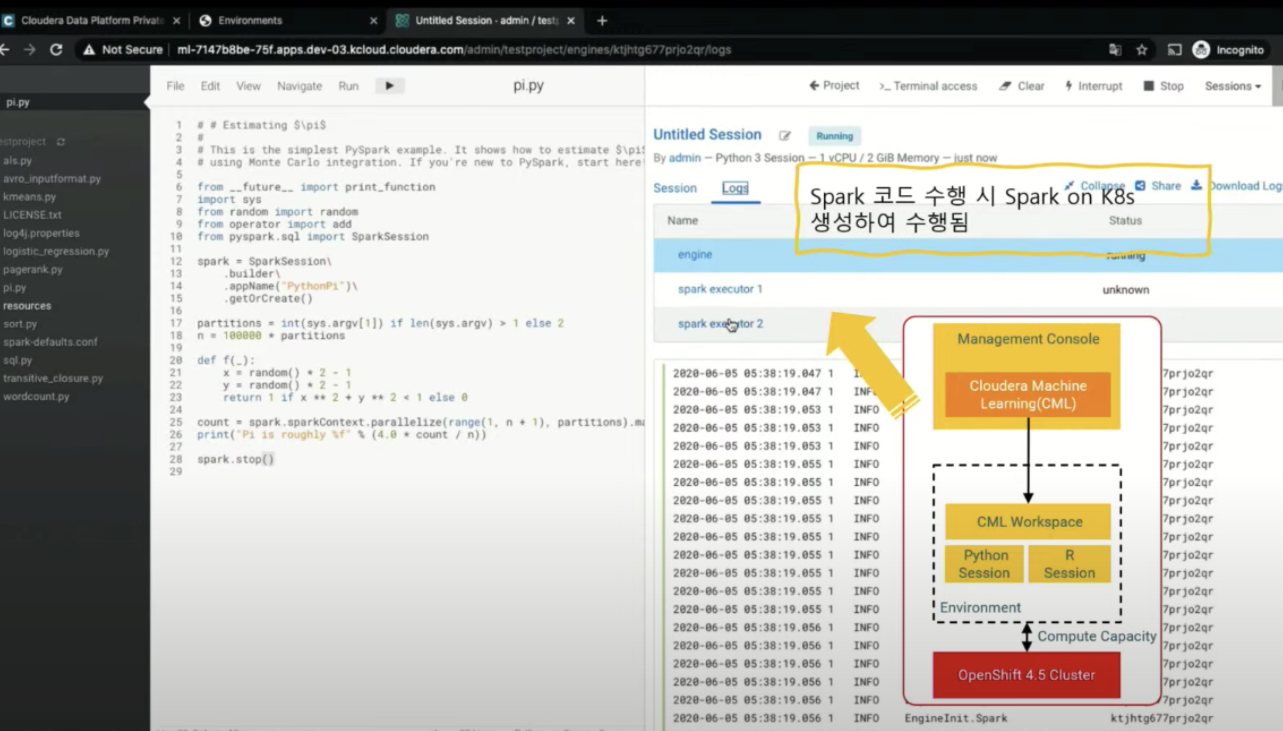Click the Name column header in logs table

point(683,220)
